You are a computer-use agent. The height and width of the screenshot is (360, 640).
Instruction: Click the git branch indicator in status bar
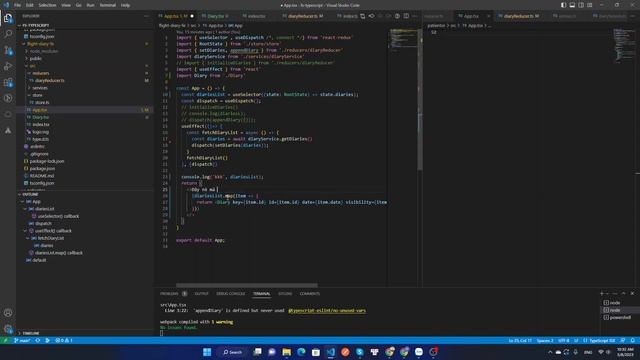(x=22, y=340)
